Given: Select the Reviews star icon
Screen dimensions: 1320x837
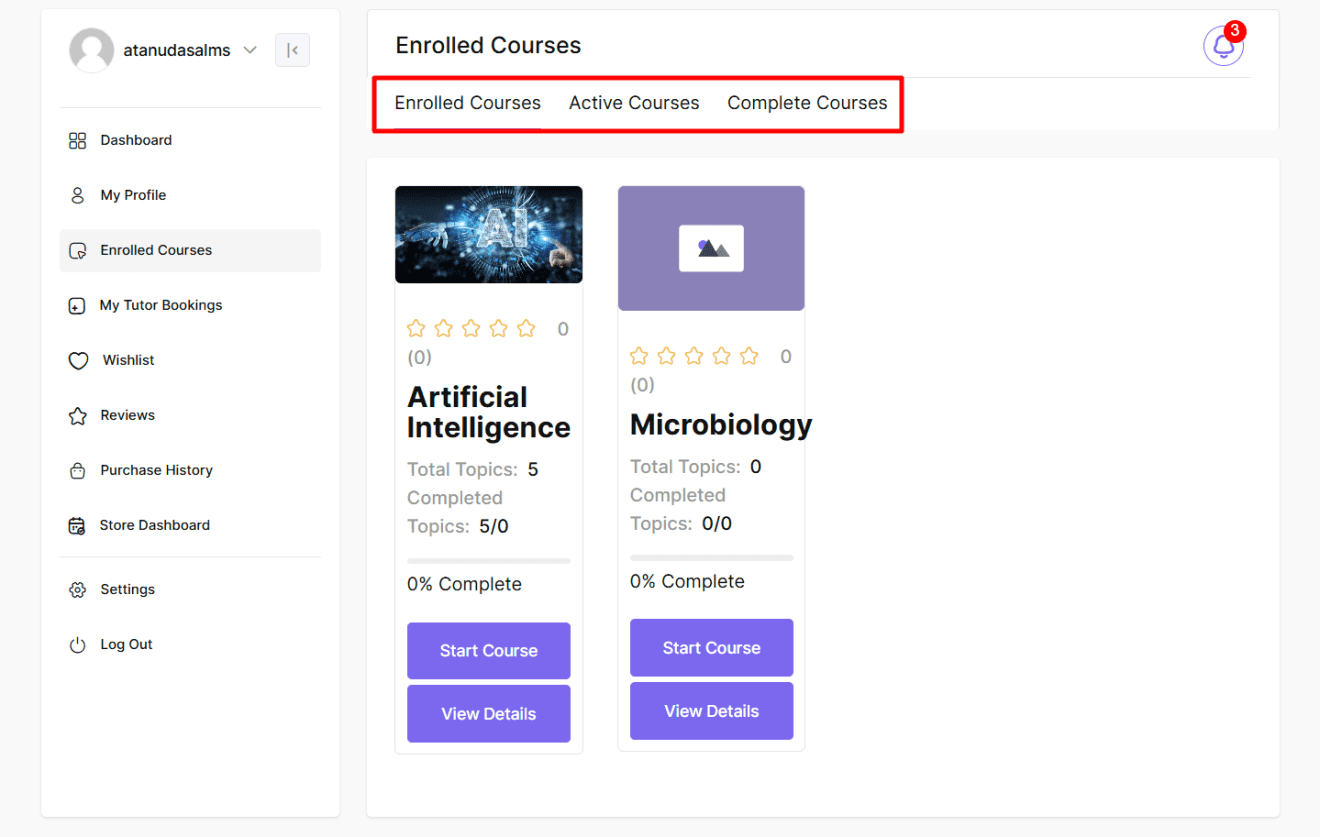Looking at the screenshot, I should coord(78,415).
